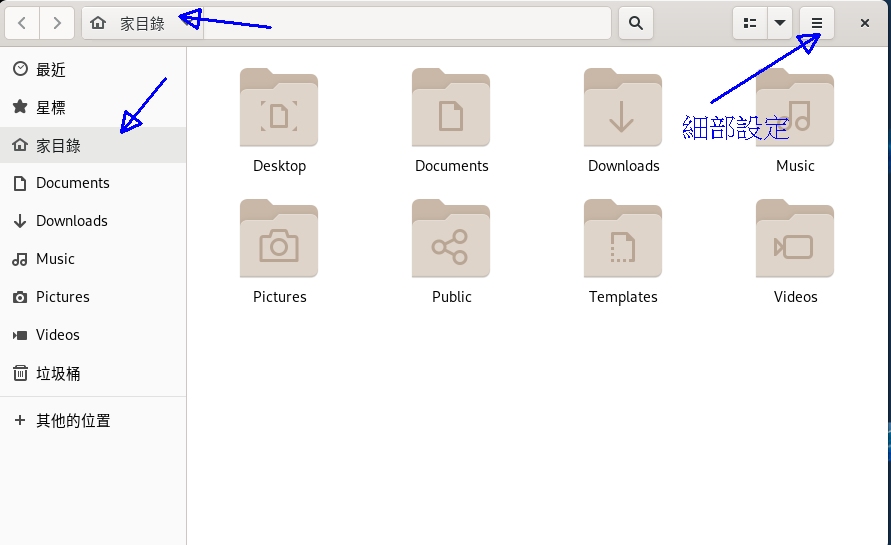891x545 pixels.
Task: Select 星標 starred items in sidebar
Action: 51,107
